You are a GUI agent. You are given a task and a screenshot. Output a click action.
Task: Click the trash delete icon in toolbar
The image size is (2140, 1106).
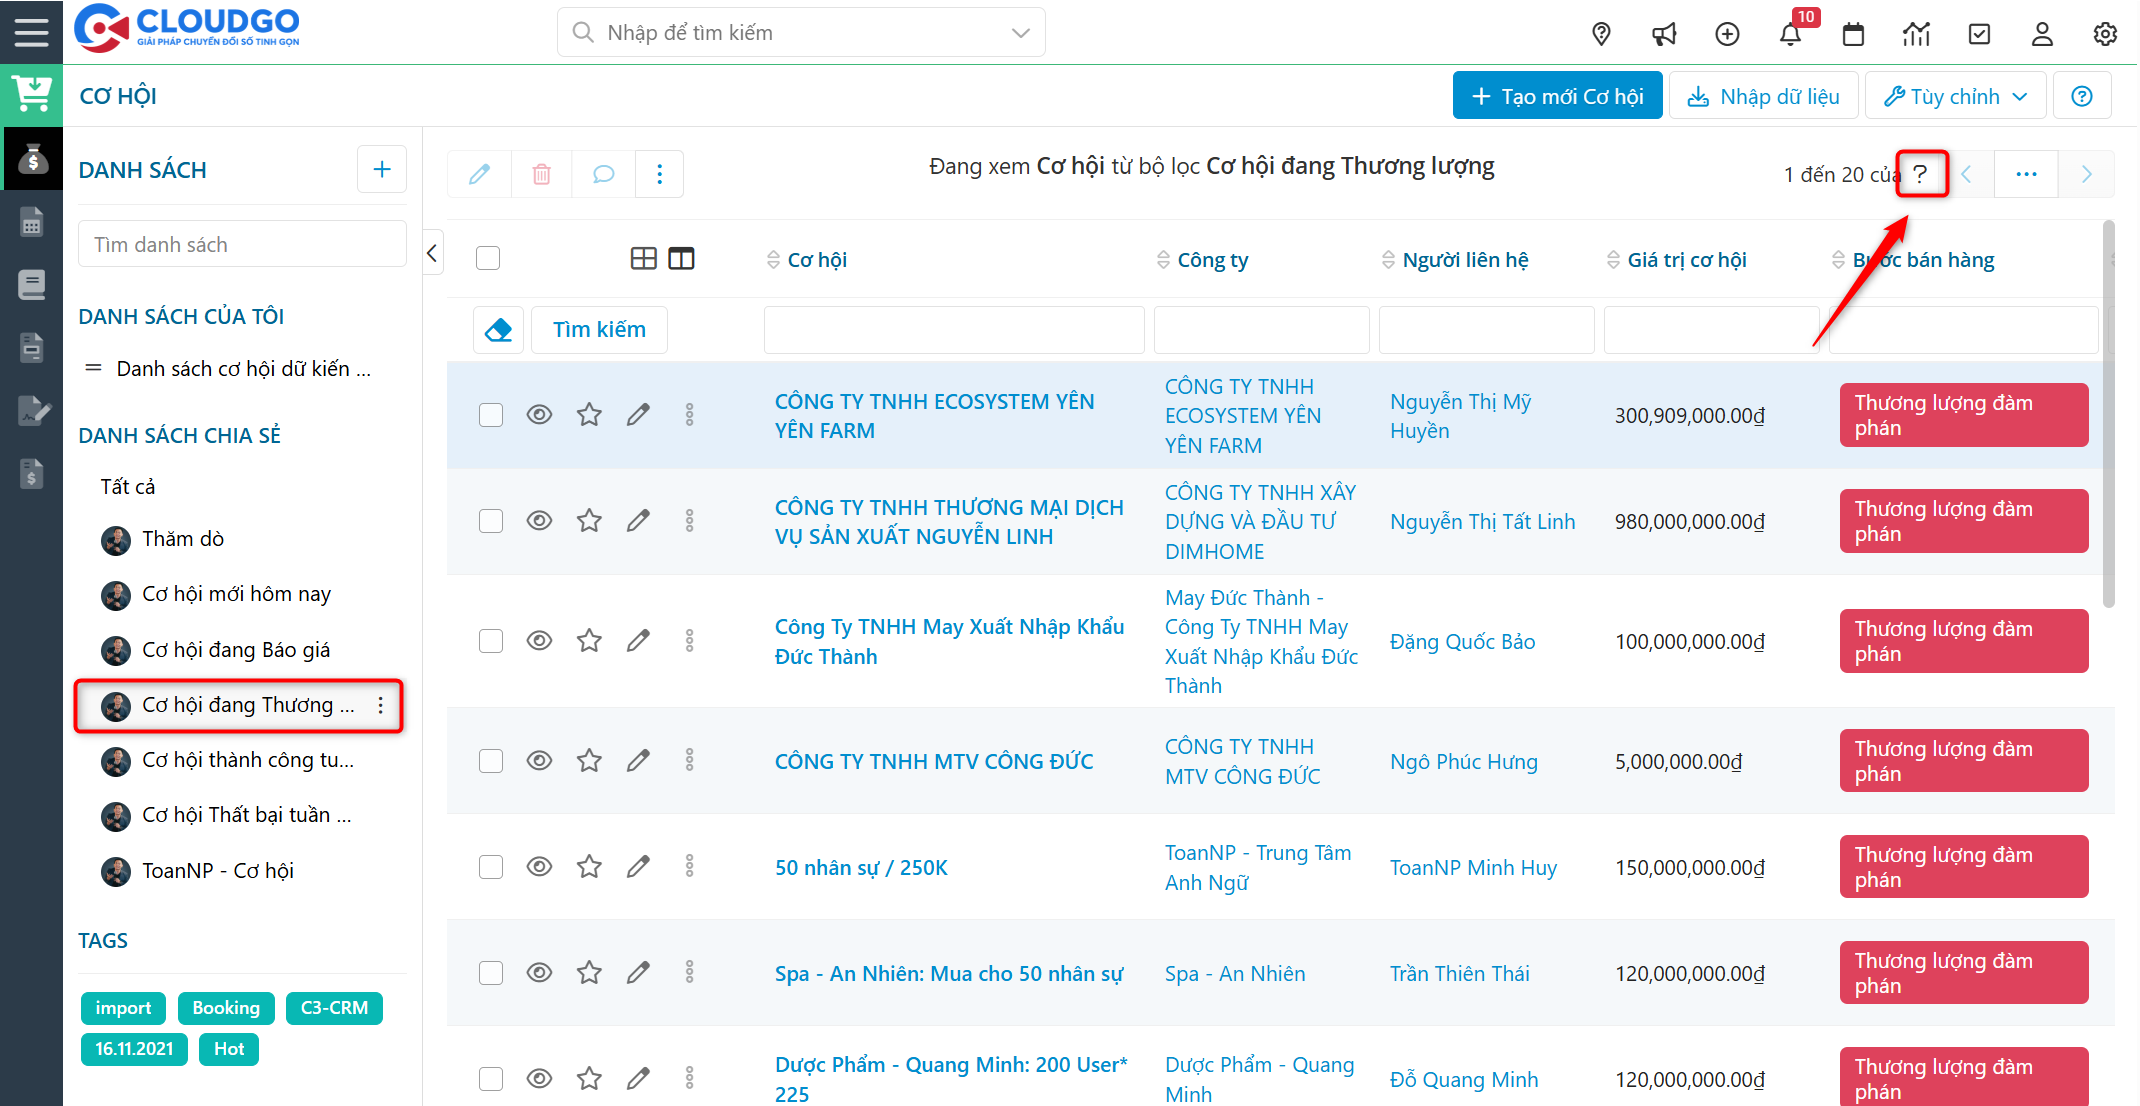pos(541,174)
